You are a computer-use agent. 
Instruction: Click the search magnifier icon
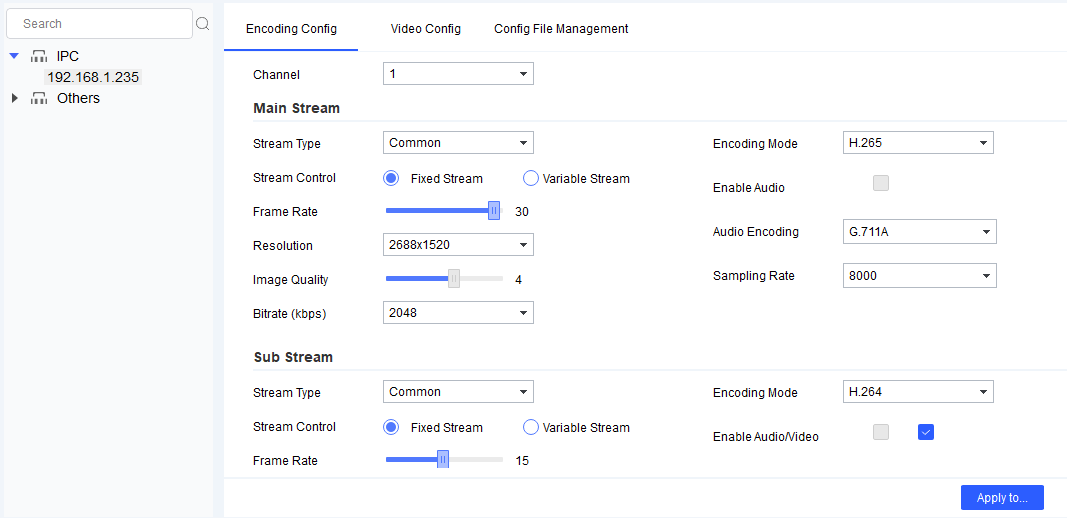coord(202,24)
